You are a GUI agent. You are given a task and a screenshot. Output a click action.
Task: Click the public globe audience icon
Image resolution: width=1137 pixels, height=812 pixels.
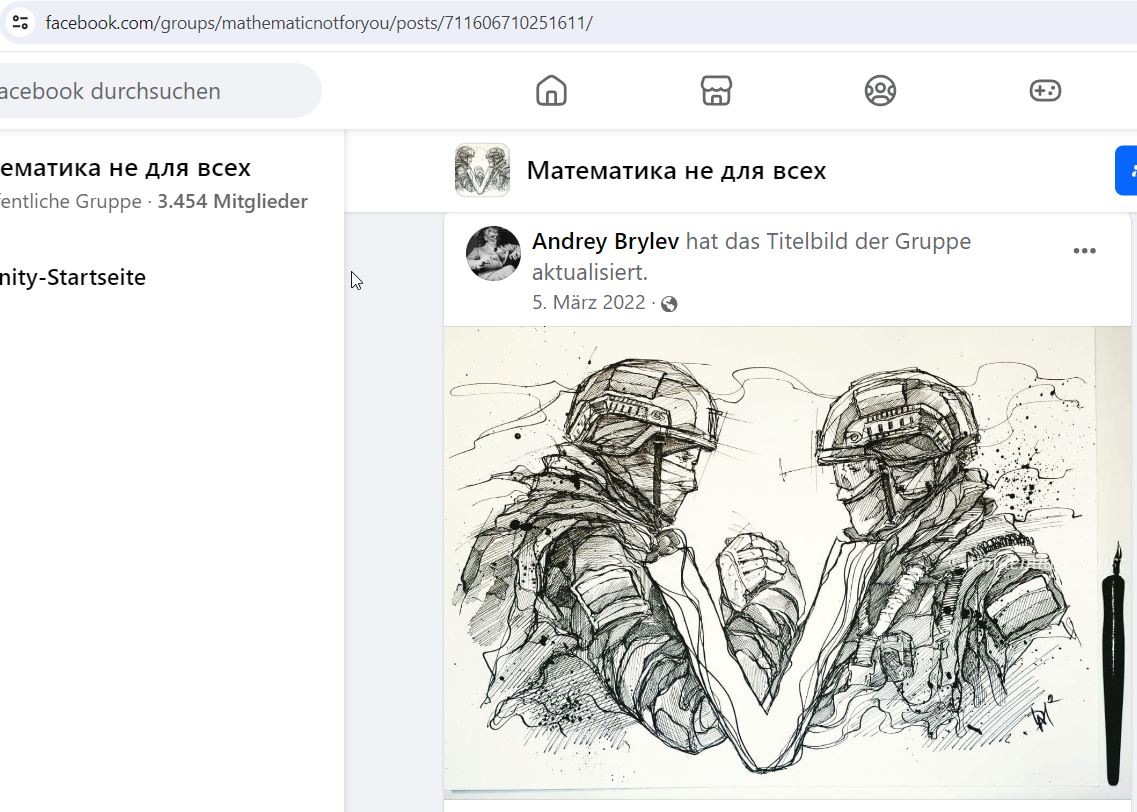point(669,304)
